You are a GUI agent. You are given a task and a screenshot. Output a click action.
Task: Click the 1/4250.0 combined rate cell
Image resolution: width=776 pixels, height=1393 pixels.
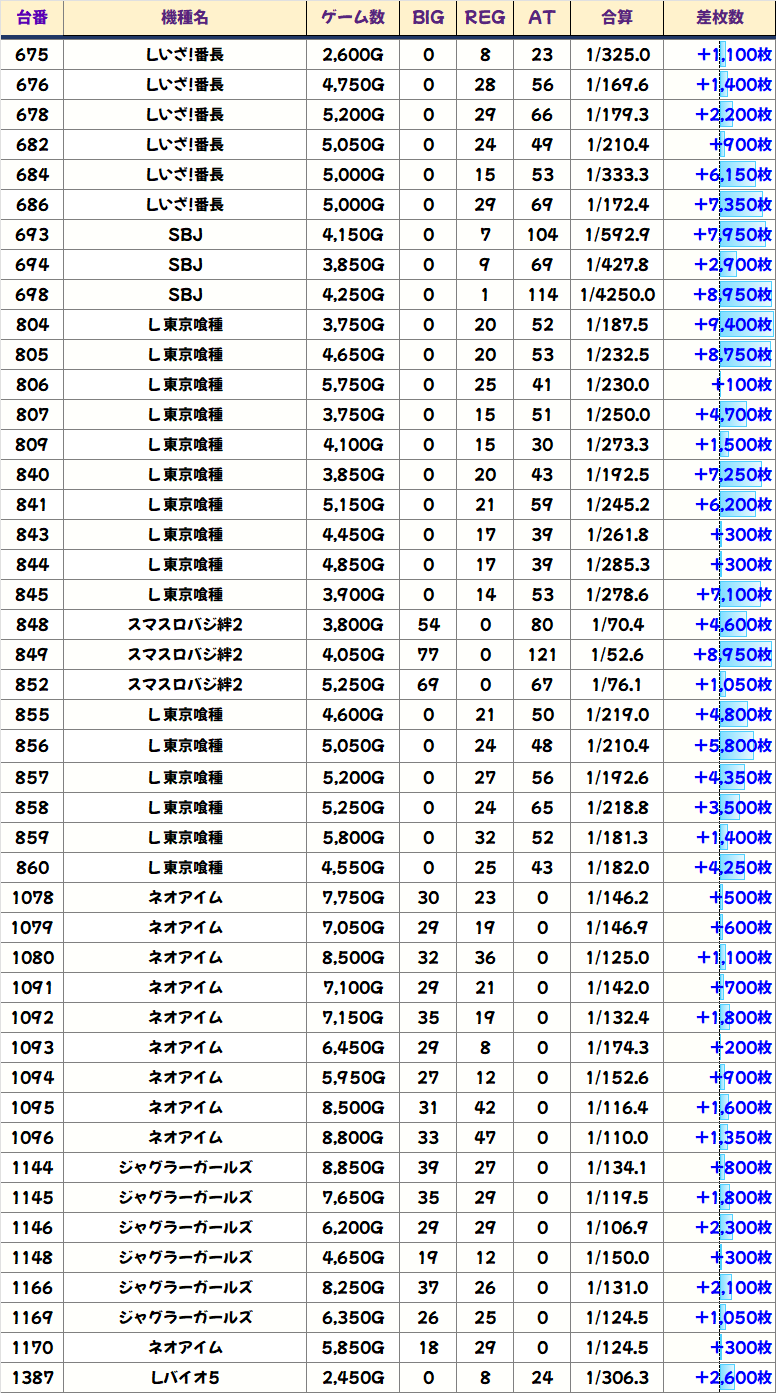[x=617, y=295]
